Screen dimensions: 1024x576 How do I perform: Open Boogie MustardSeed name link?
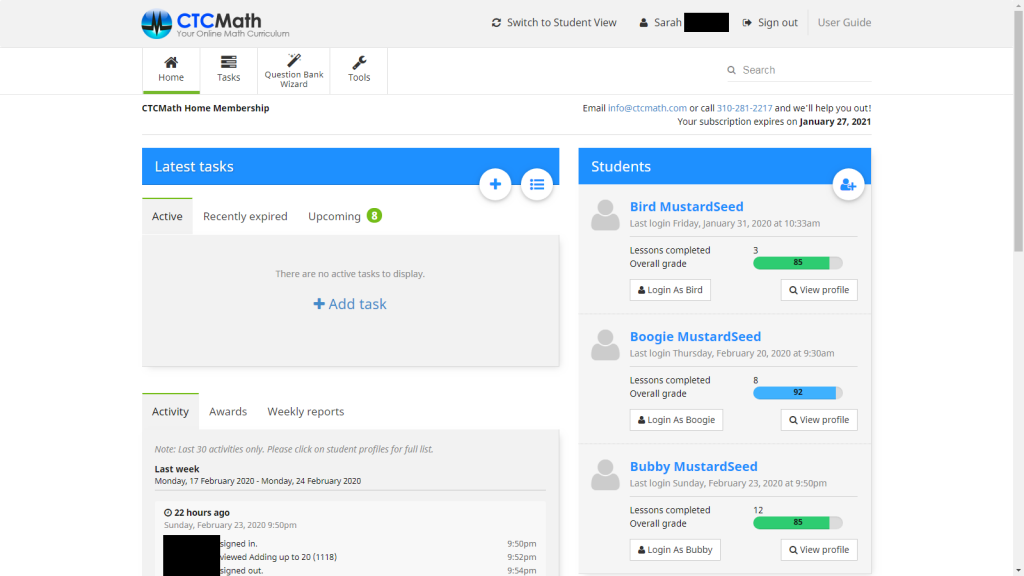pyautogui.click(x=695, y=336)
